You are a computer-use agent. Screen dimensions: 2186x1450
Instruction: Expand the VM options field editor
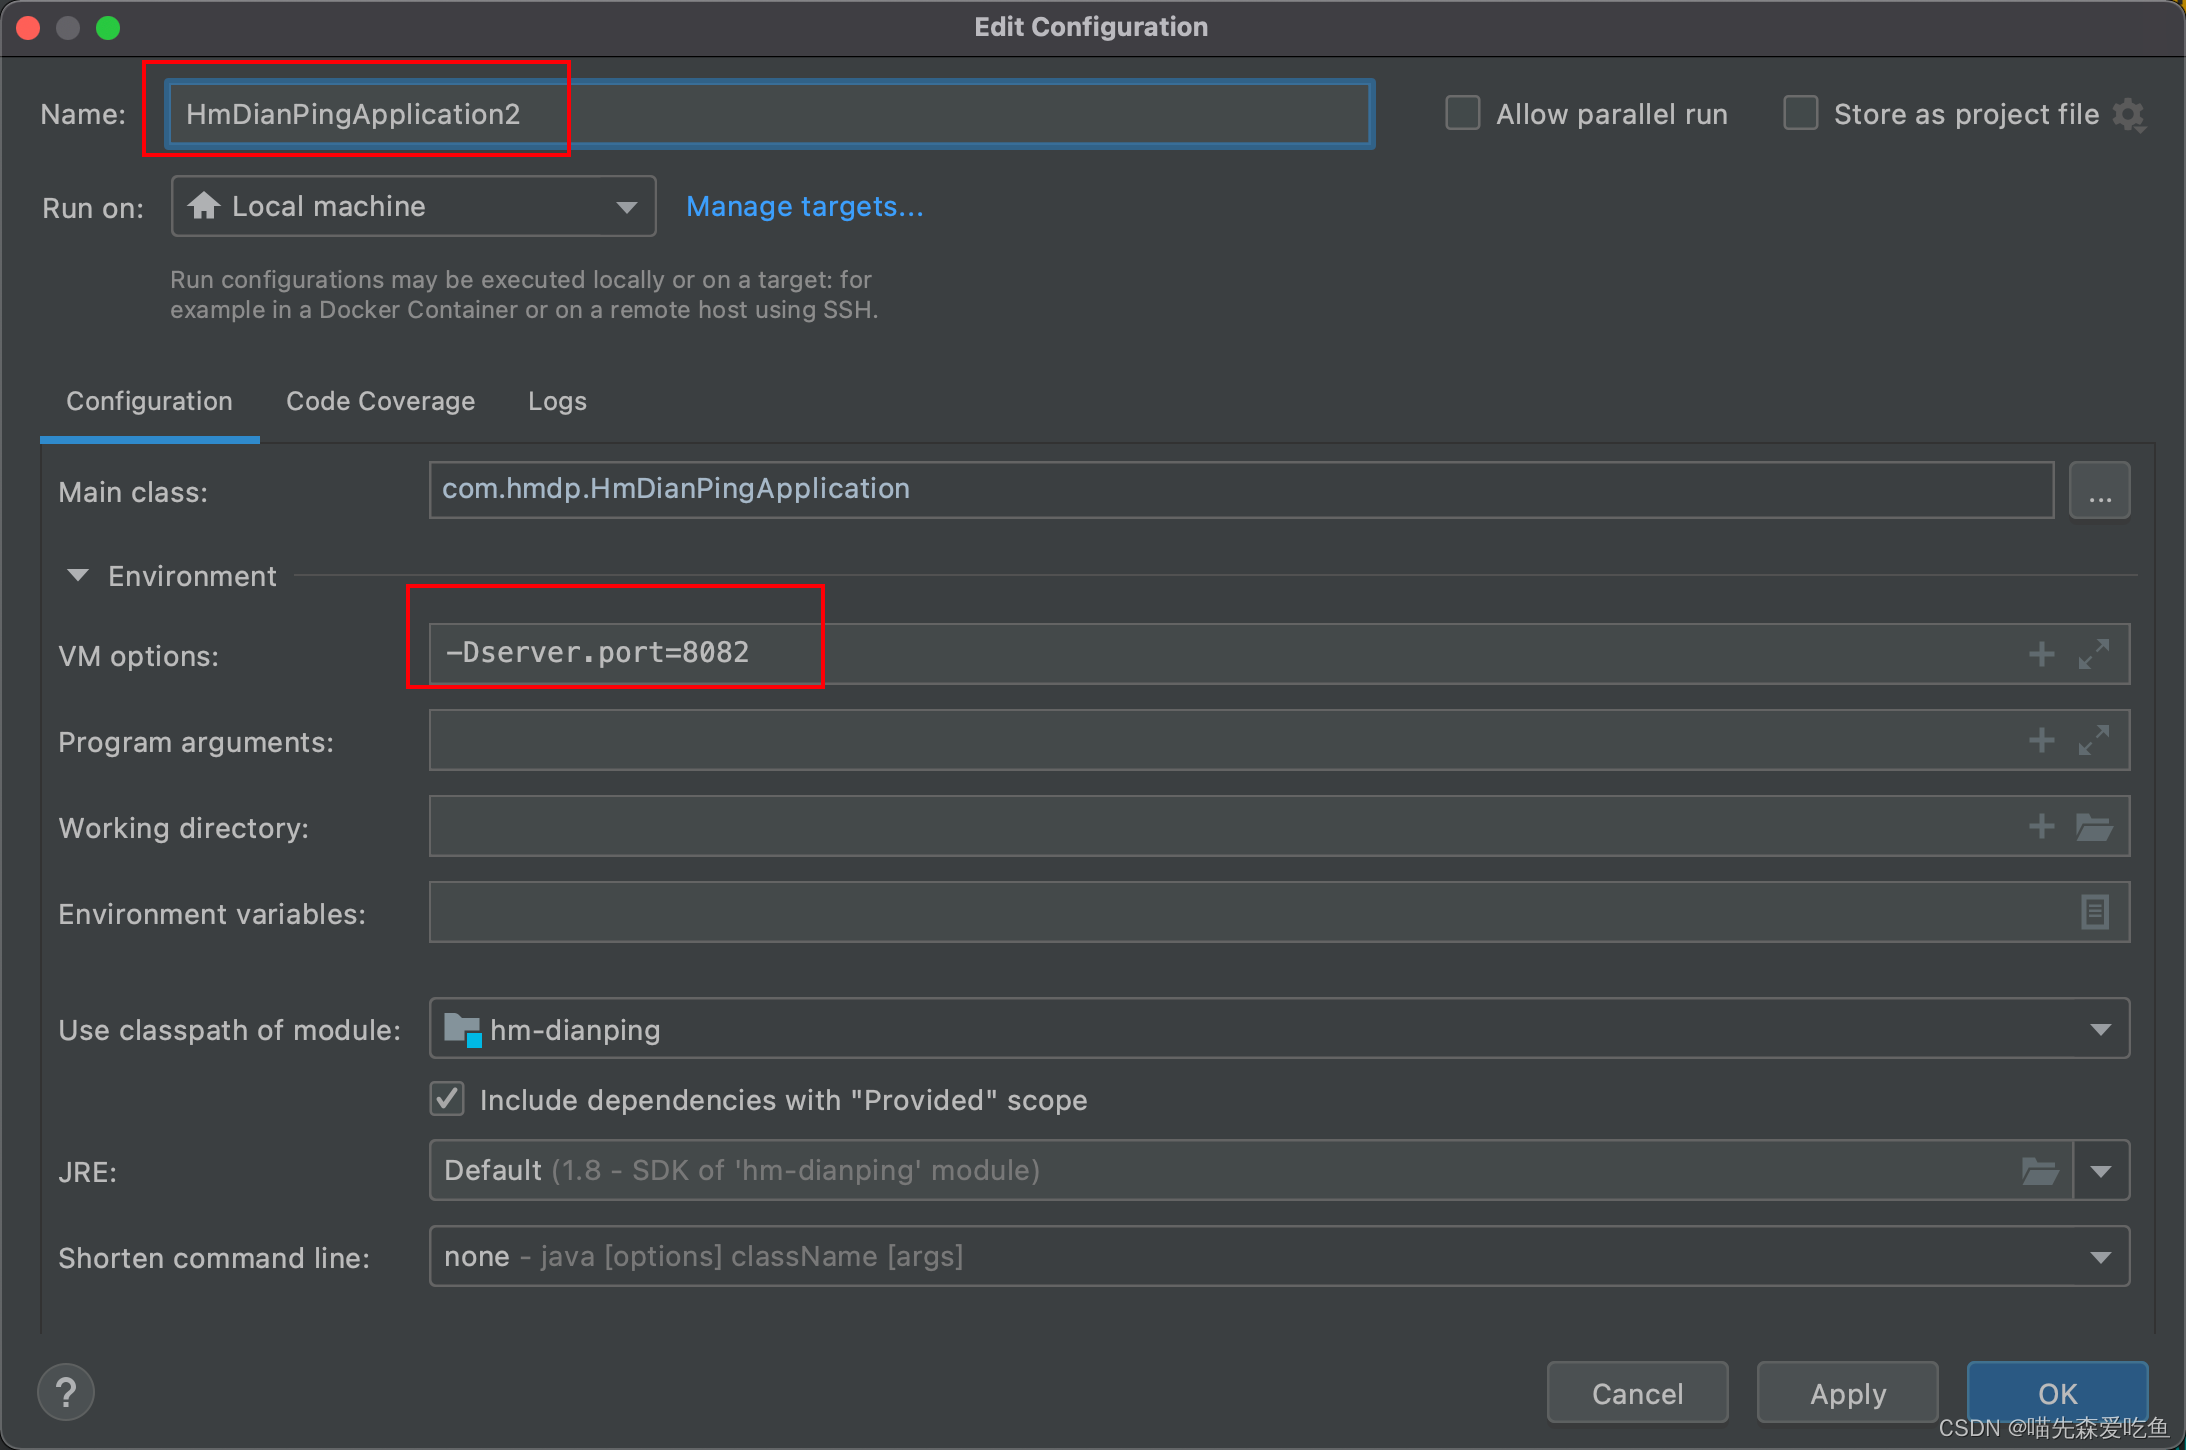[x=2094, y=654]
